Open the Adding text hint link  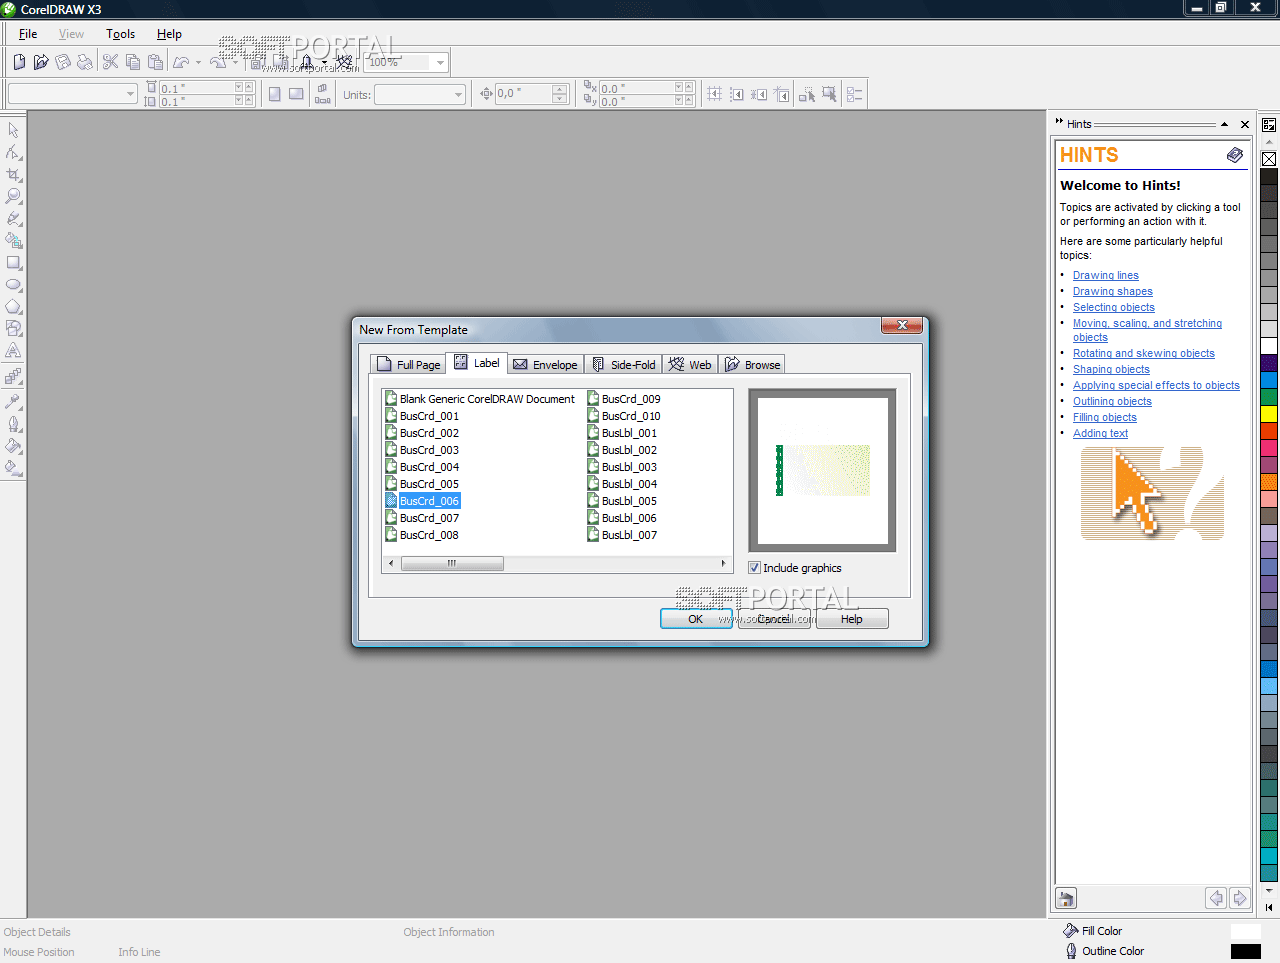pos(1100,433)
